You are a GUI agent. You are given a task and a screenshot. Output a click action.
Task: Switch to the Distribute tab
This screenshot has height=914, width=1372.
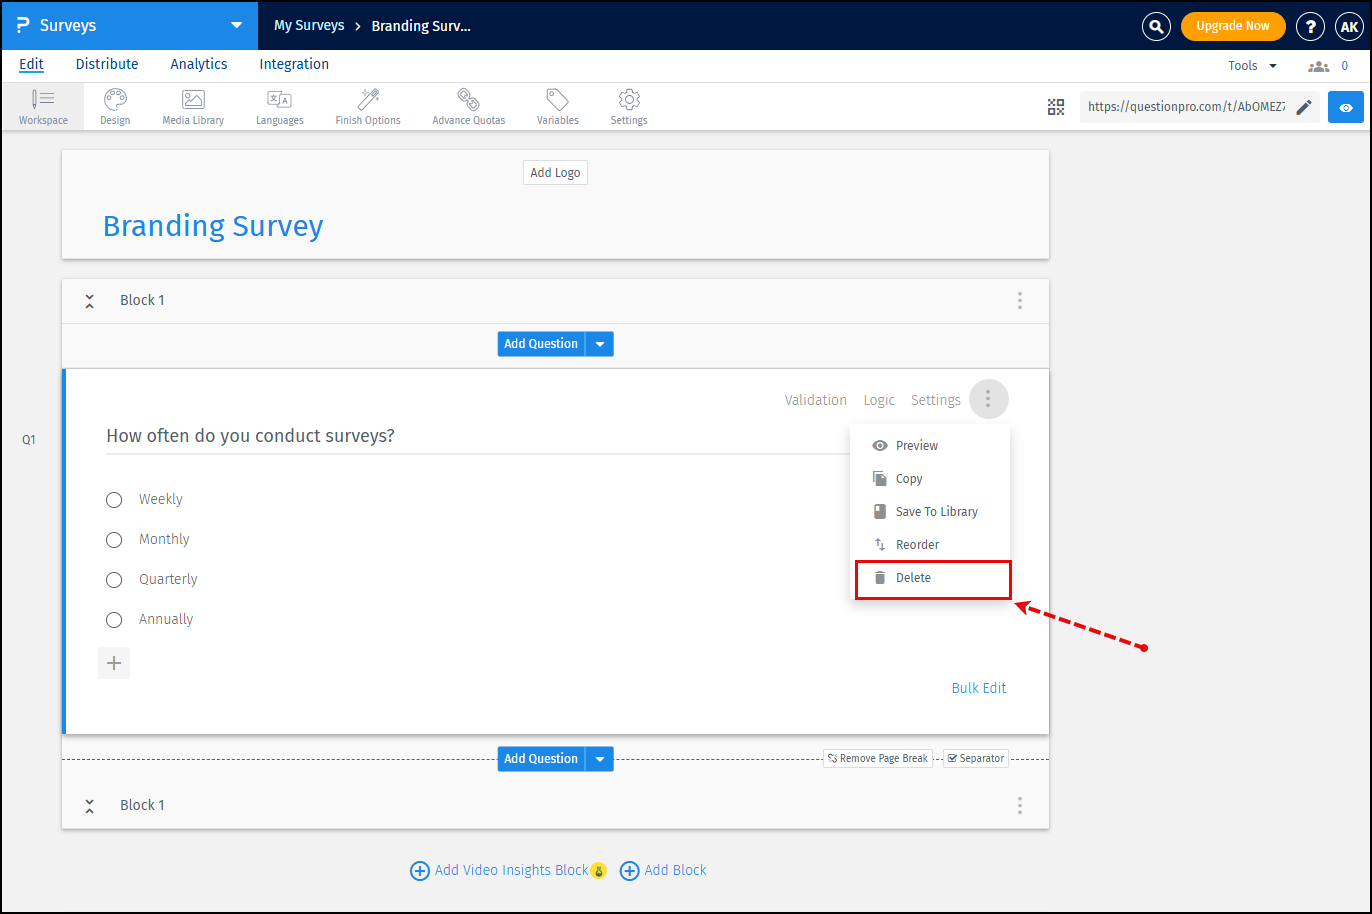point(106,64)
